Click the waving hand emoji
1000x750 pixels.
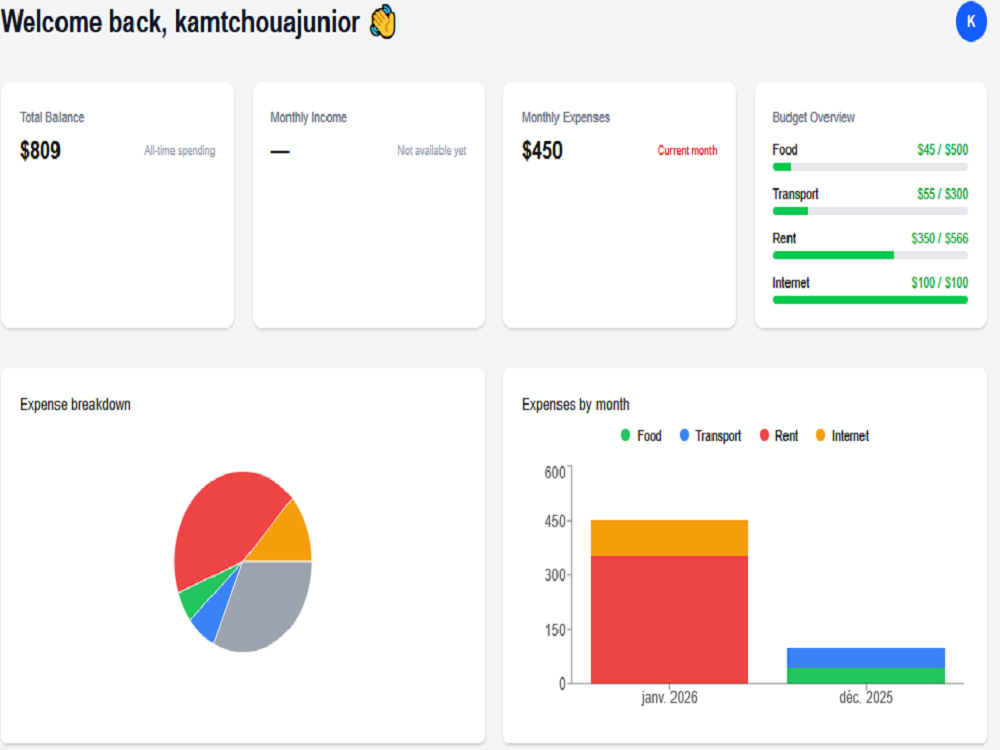[x=383, y=22]
